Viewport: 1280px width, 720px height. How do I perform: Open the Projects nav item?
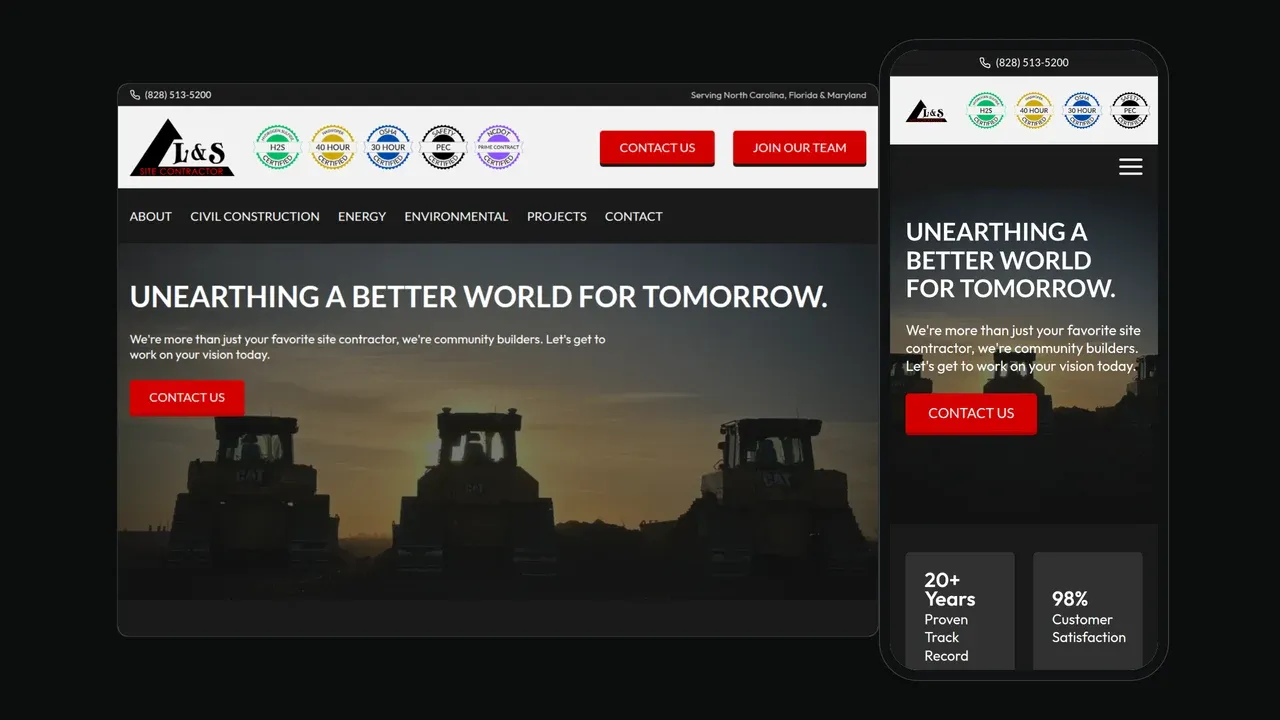pos(557,216)
